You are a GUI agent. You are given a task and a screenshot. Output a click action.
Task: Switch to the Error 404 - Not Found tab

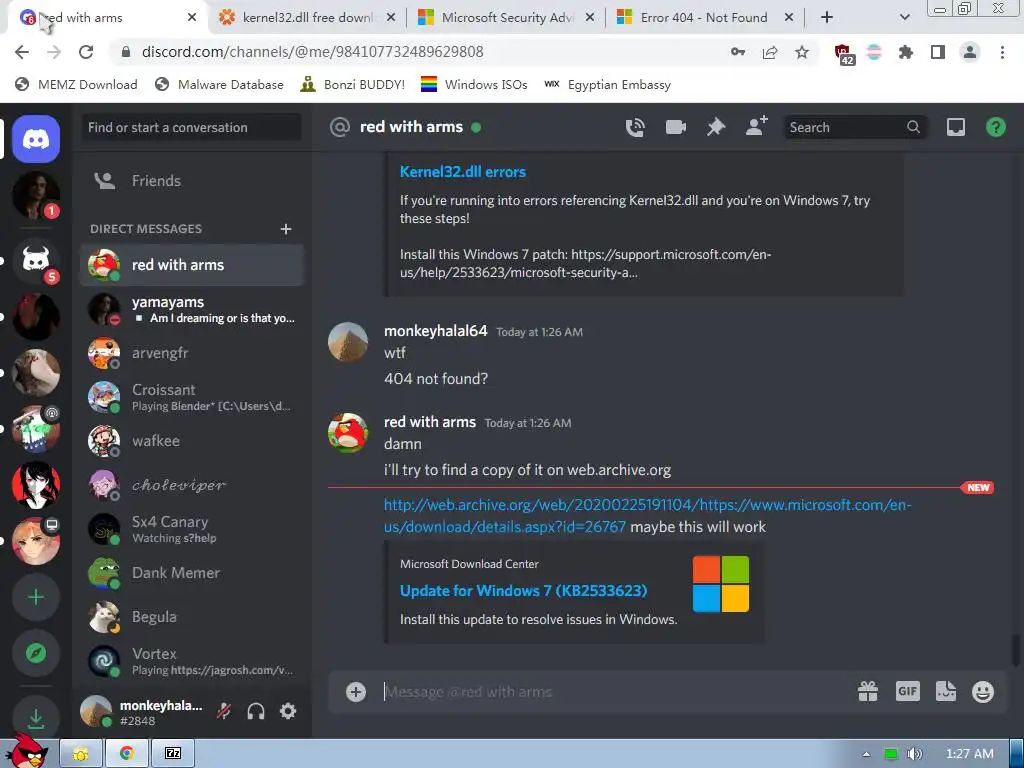(704, 18)
